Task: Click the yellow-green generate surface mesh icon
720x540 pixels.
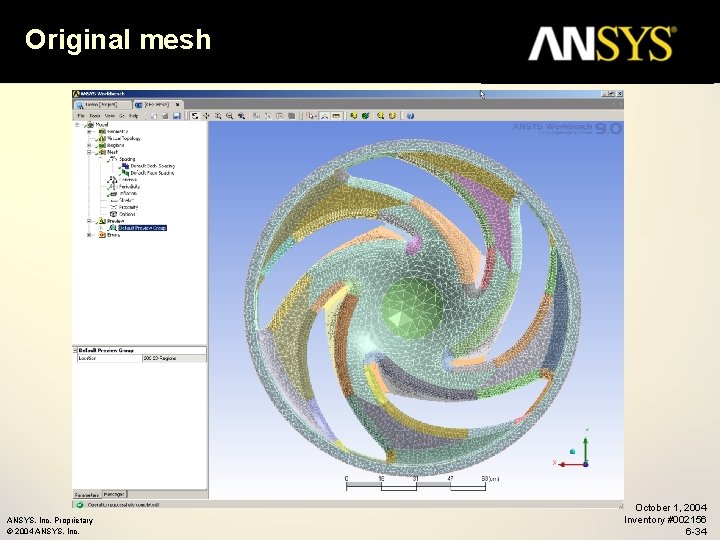Action: tap(354, 116)
